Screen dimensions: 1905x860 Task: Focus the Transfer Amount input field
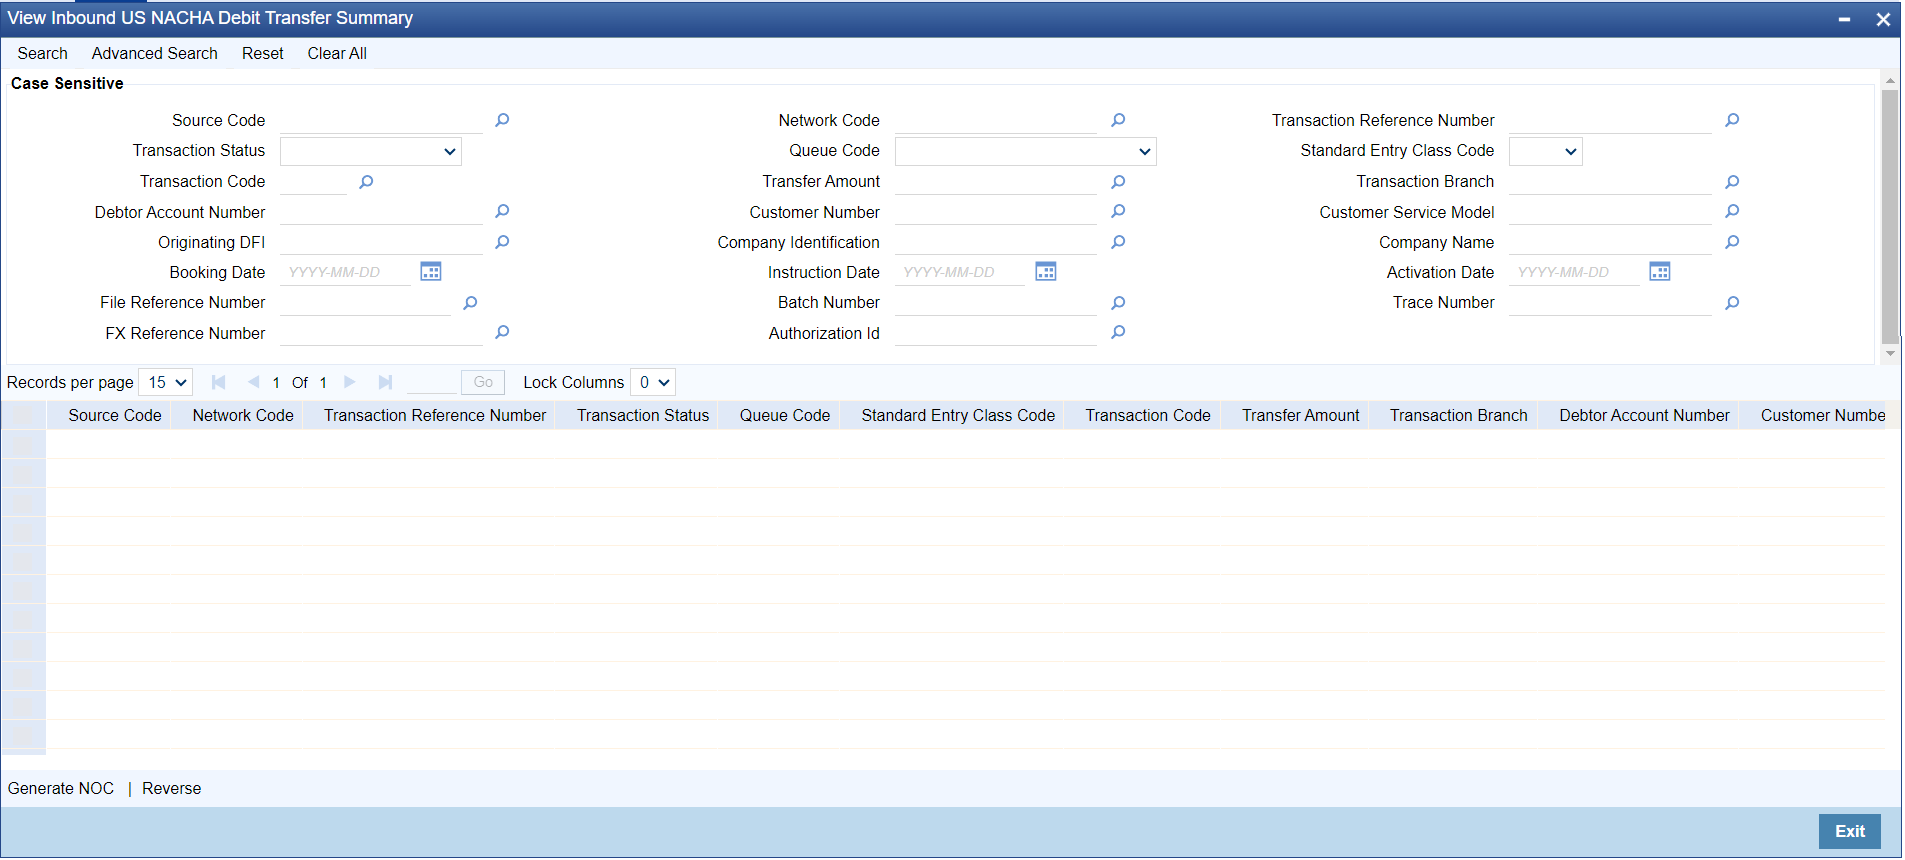[996, 182]
